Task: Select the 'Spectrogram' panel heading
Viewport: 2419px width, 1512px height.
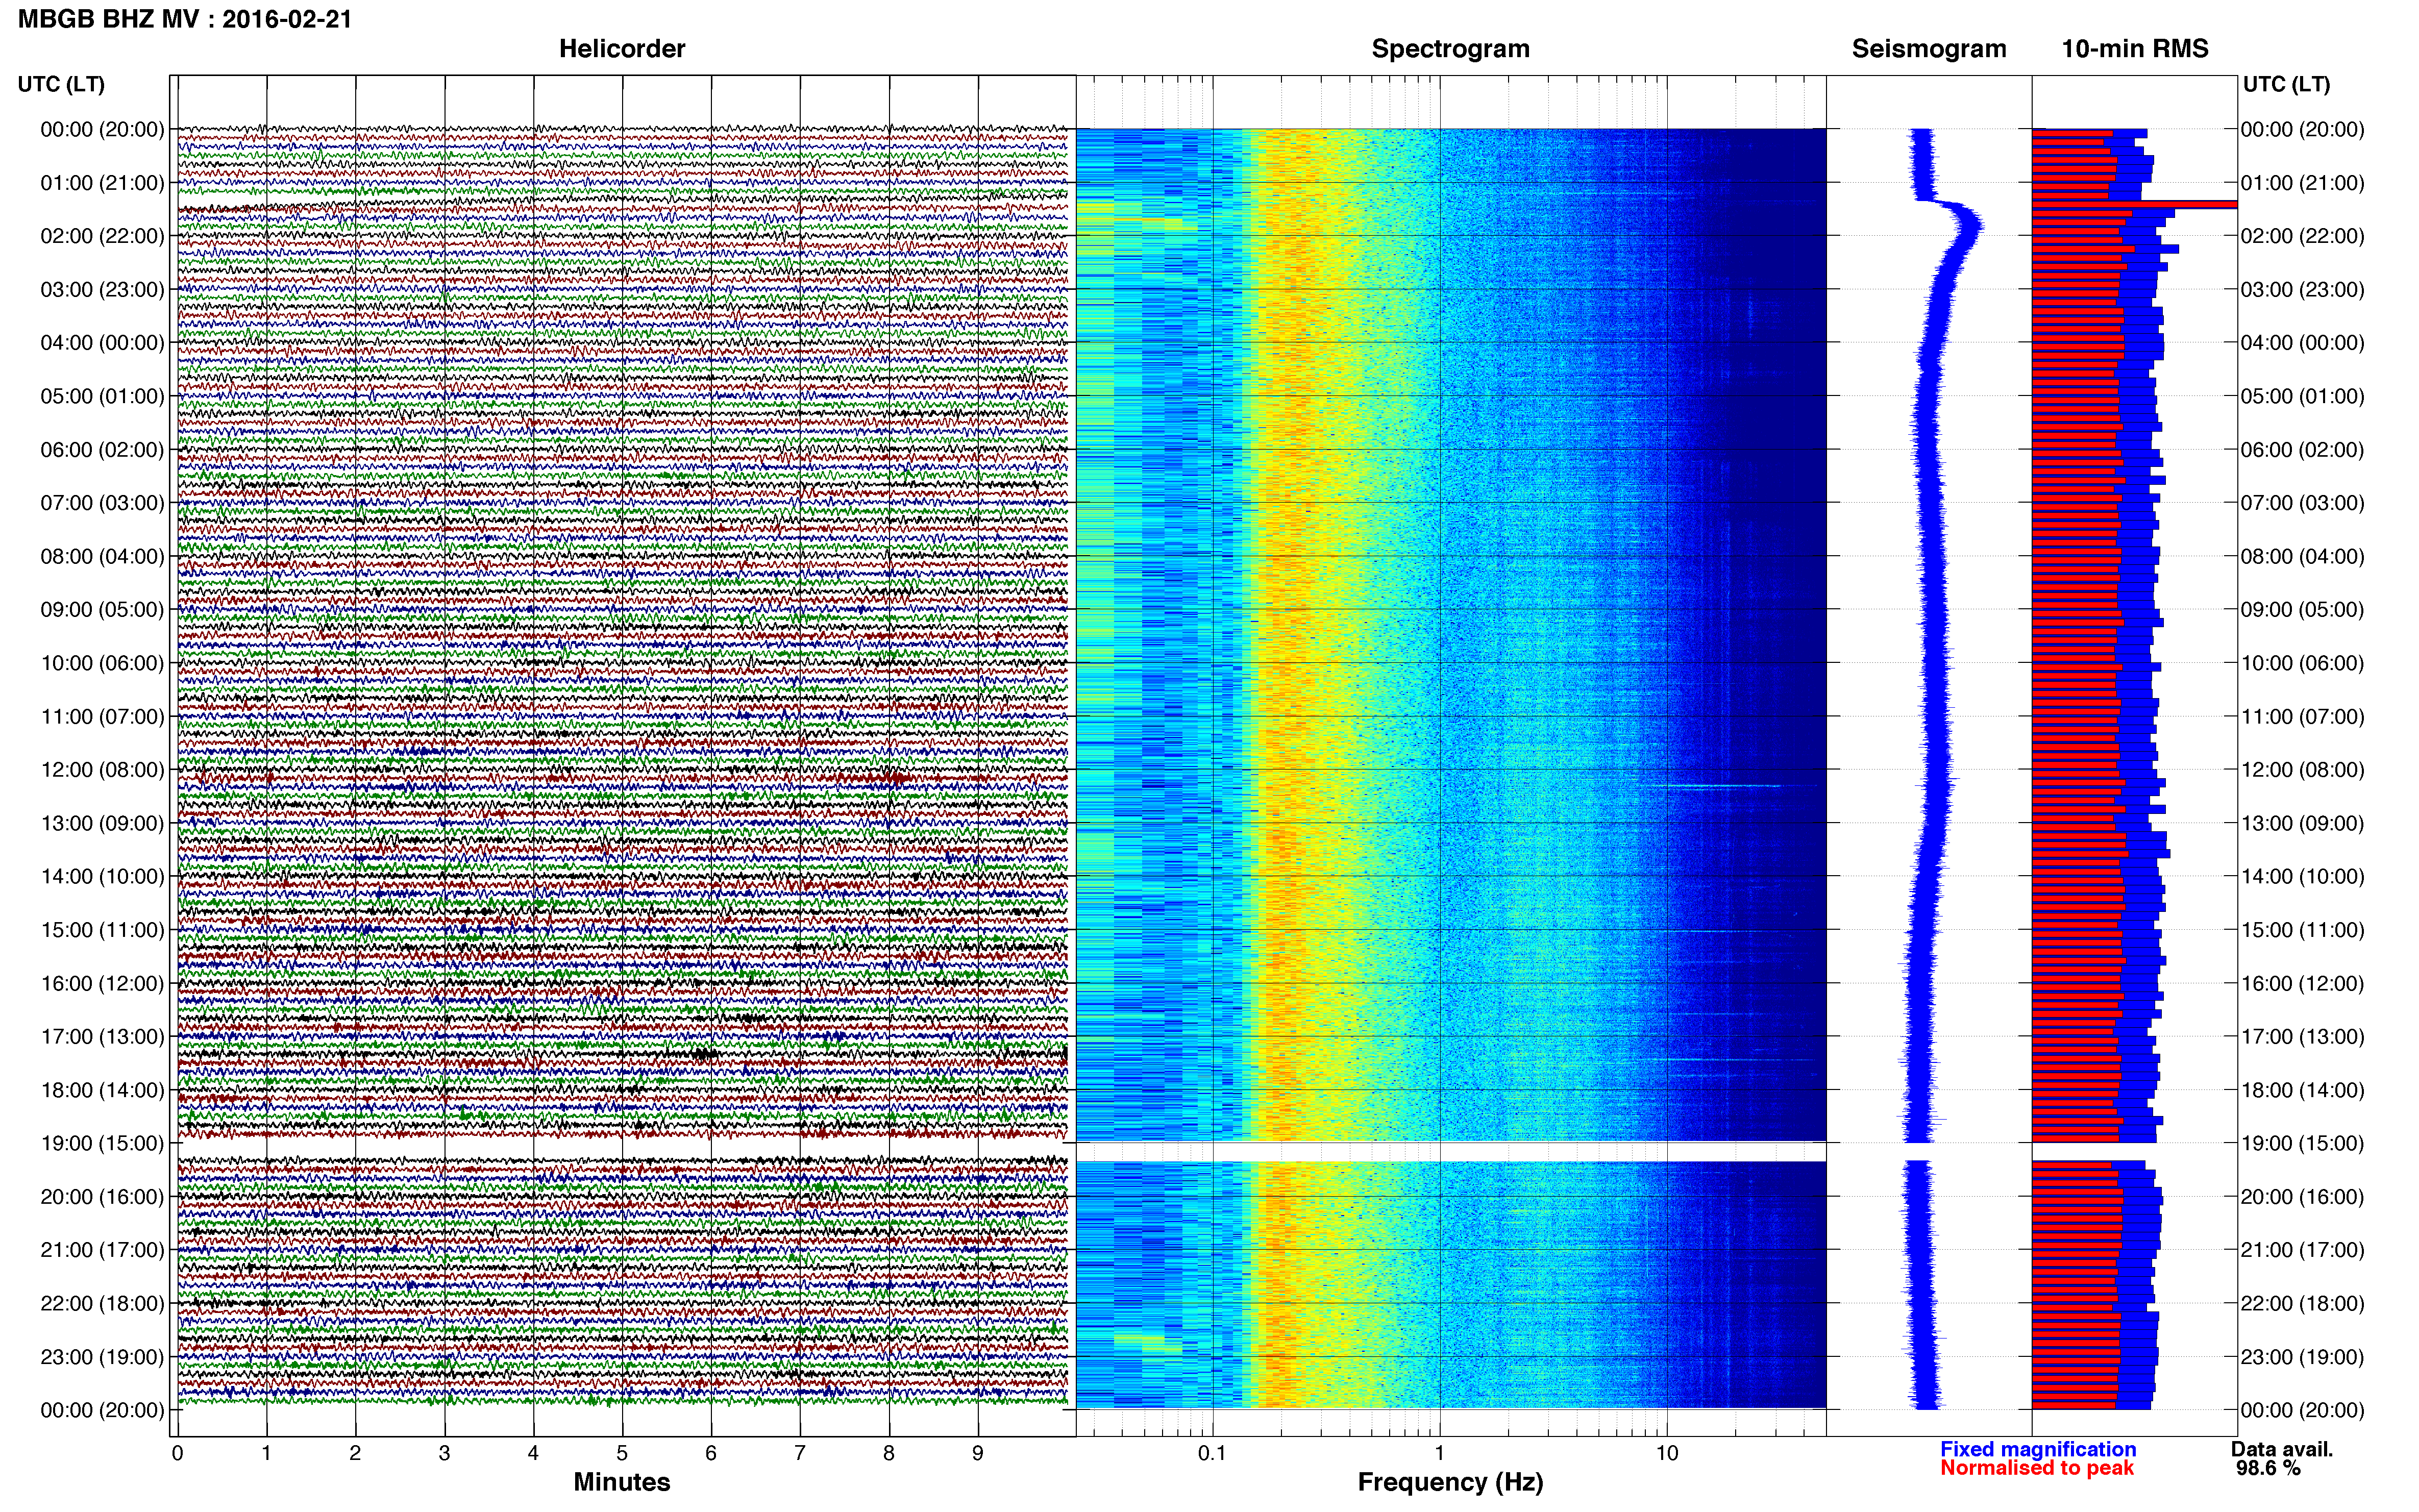Action: pos(1450,48)
